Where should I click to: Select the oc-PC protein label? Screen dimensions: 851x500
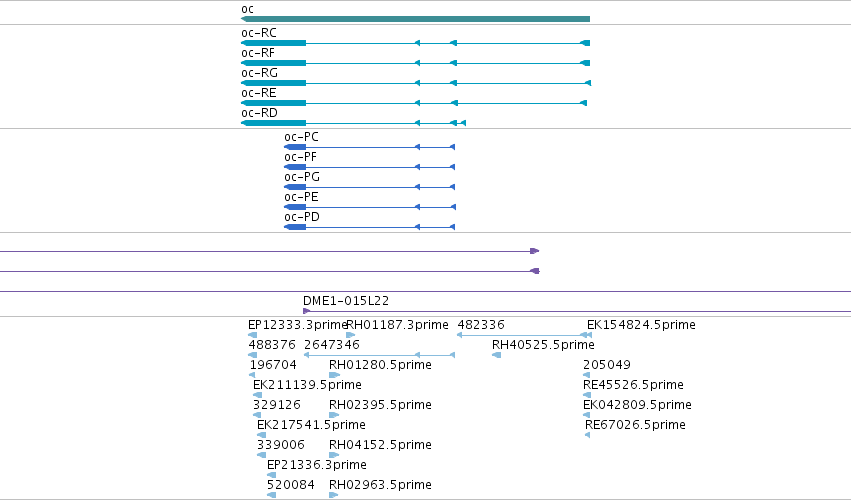301,137
